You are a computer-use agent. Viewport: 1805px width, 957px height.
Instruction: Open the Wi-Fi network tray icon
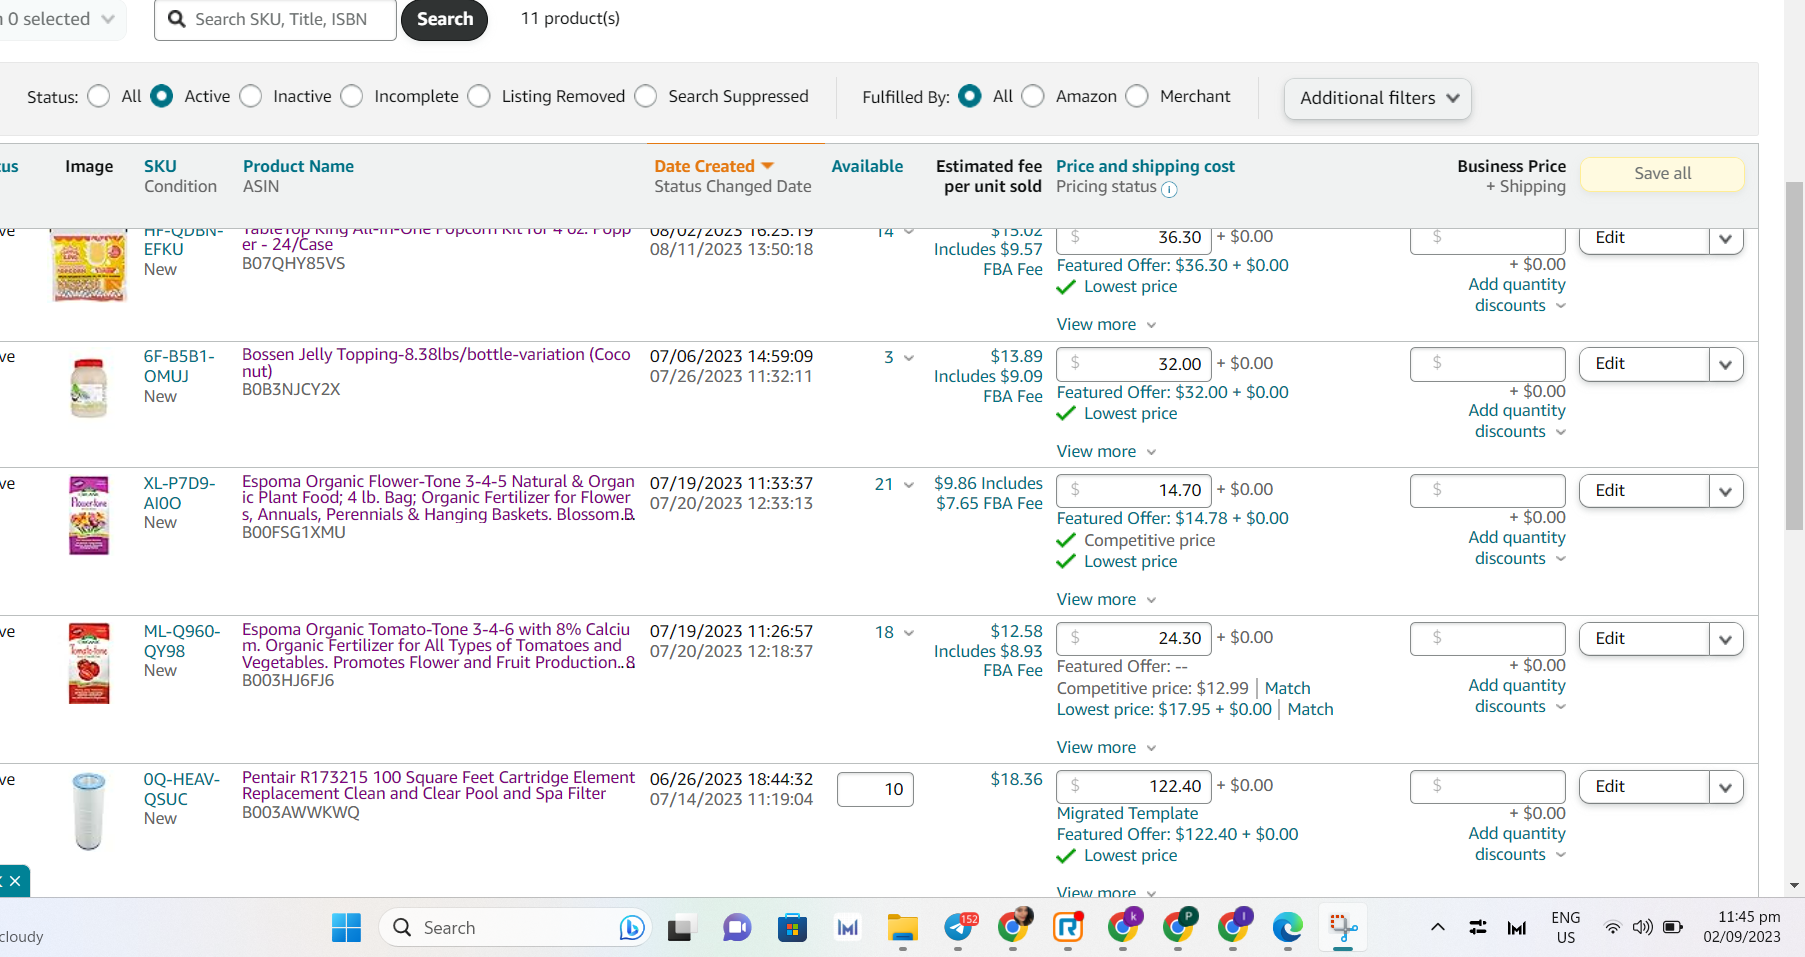pos(1612,927)
